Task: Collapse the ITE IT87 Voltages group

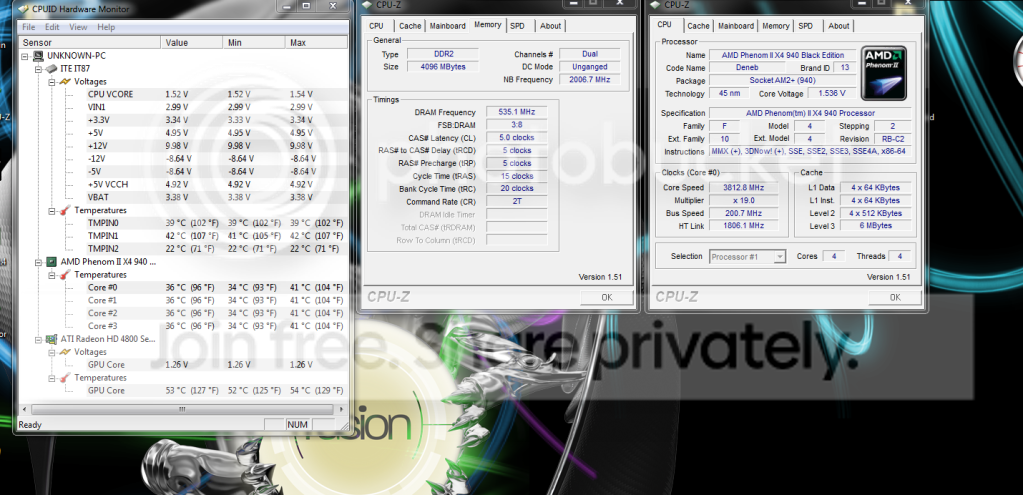Action: pyautogui.click(x=52, y=82)
